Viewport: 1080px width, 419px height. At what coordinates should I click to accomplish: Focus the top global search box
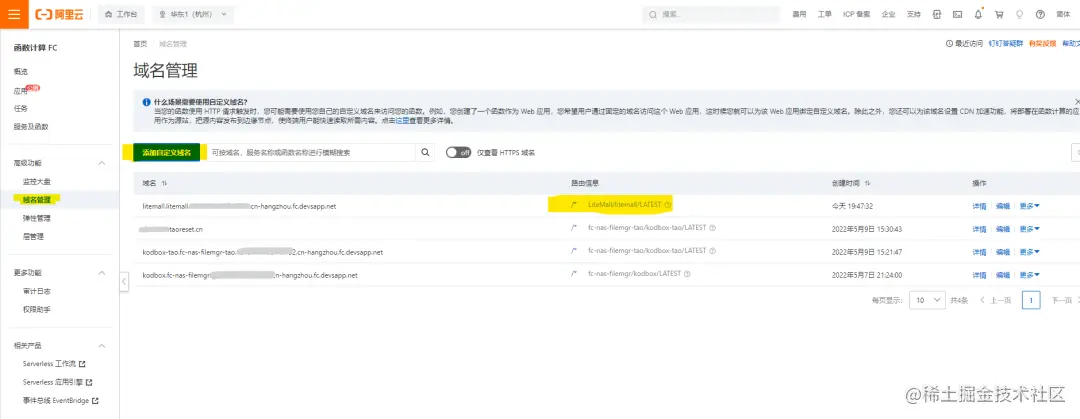(711, 14)
